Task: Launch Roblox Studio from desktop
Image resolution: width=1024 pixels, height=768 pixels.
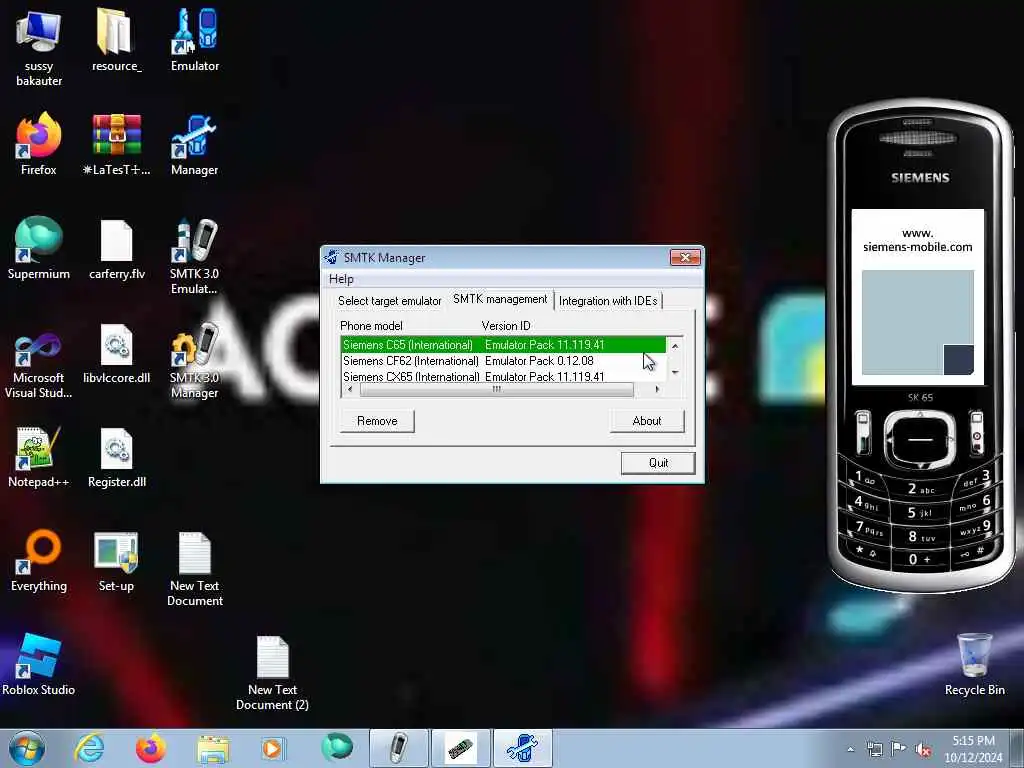Action: click(39, 665)
